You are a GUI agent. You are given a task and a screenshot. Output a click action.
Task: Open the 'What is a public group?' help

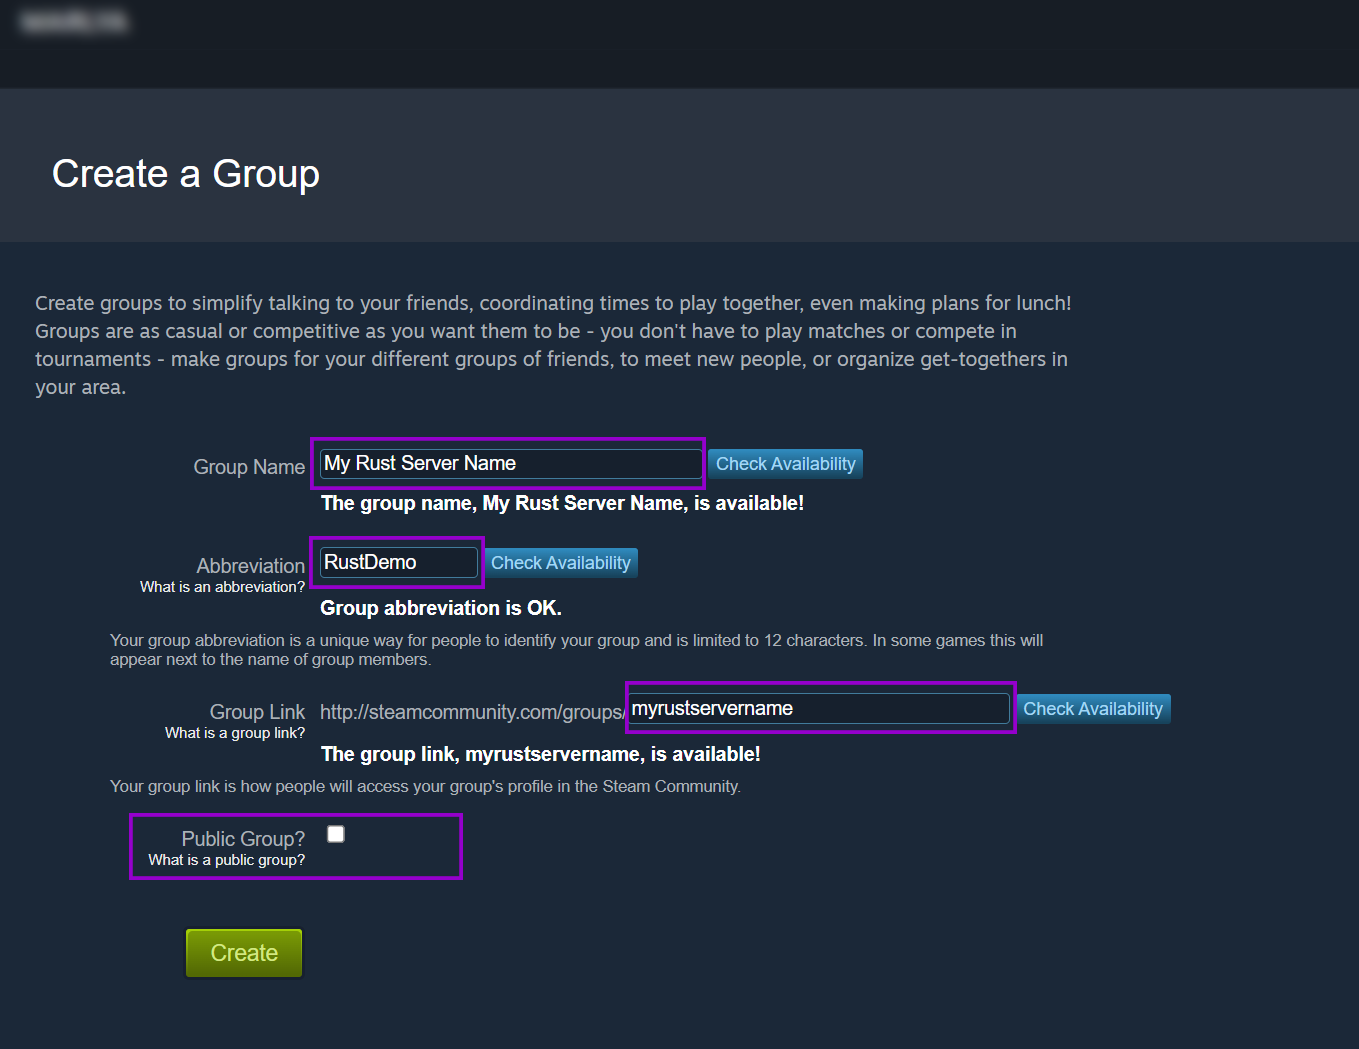(227, 860)
